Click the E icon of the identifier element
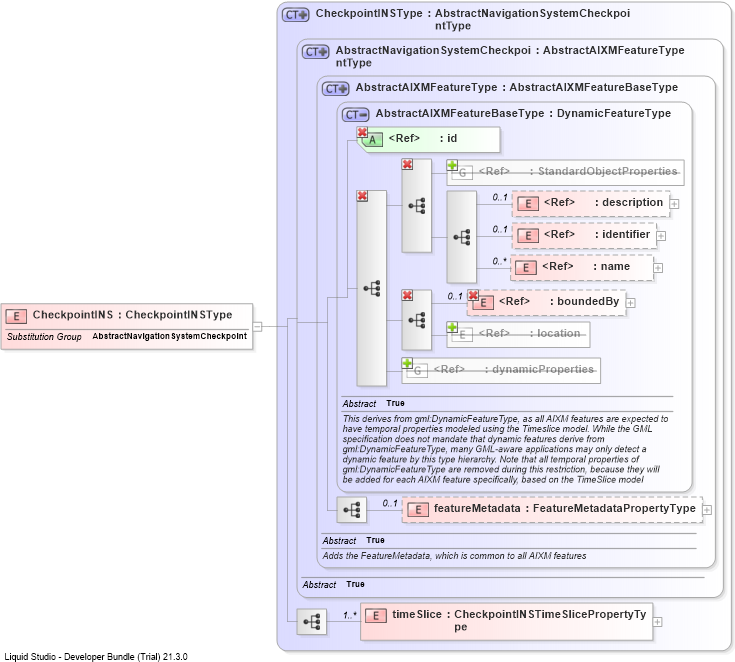The height and width of the screenshot is (662, 735). (528, 236)
